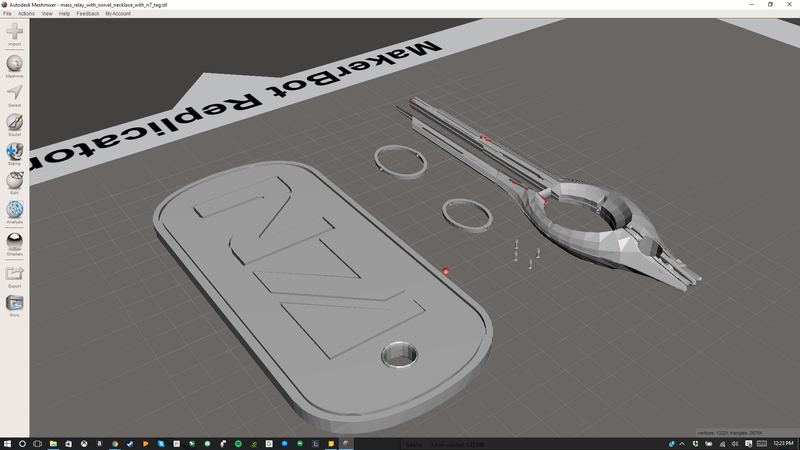Click the Import tool icon
Screen dimensions: 800x450
point(14,32)
